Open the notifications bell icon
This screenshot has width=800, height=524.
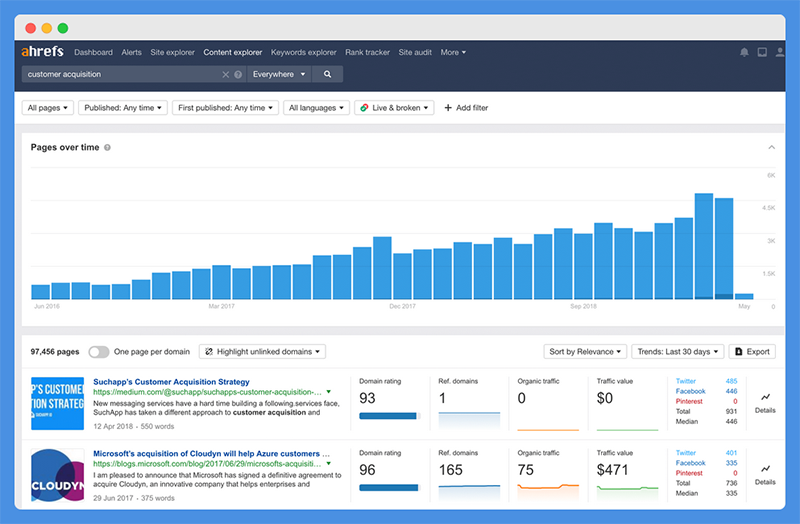click(x=744, y=52)
